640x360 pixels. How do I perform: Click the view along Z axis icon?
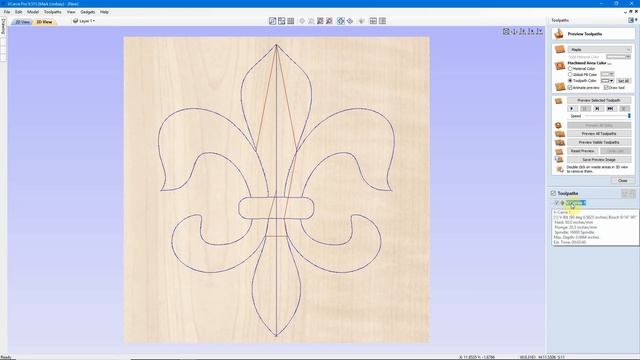[x=514, y=31]
